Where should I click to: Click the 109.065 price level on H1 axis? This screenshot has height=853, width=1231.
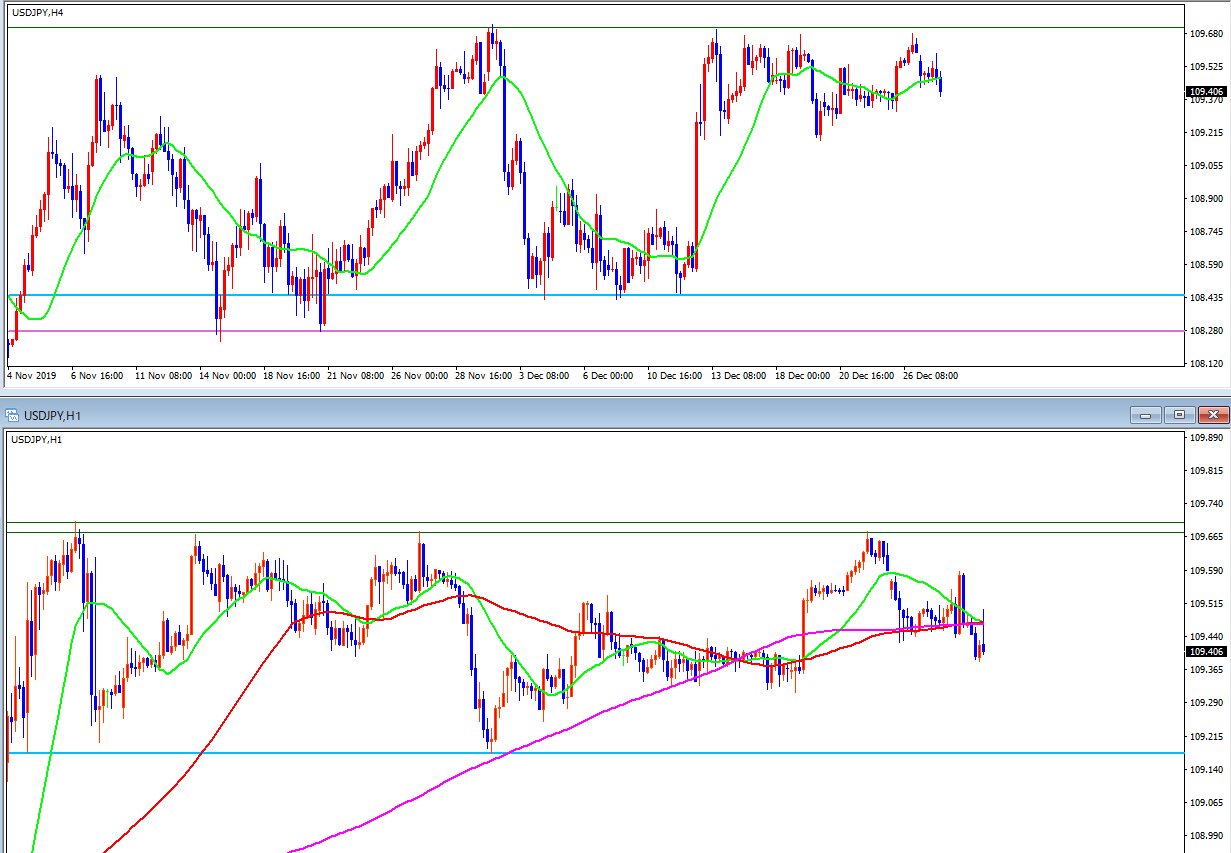[1207, 802]
